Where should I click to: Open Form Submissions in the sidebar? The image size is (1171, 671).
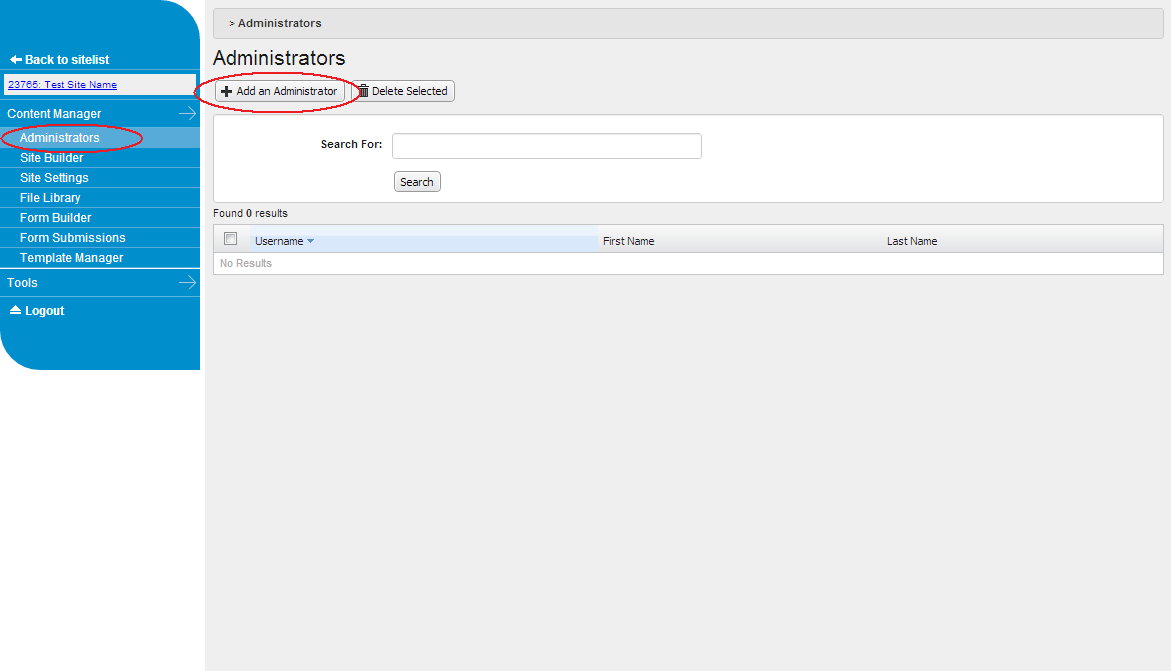tap(73, 238)
